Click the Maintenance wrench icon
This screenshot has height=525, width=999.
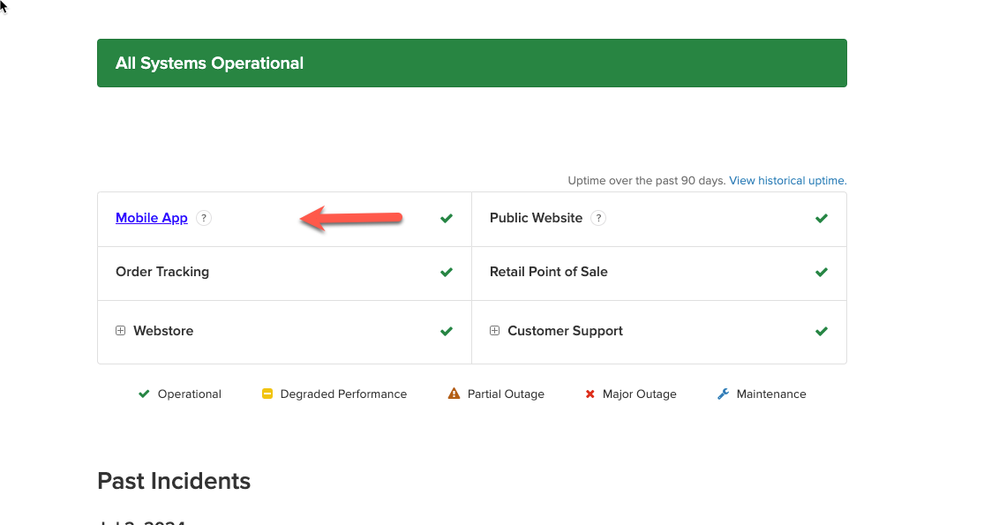[723, 394]
